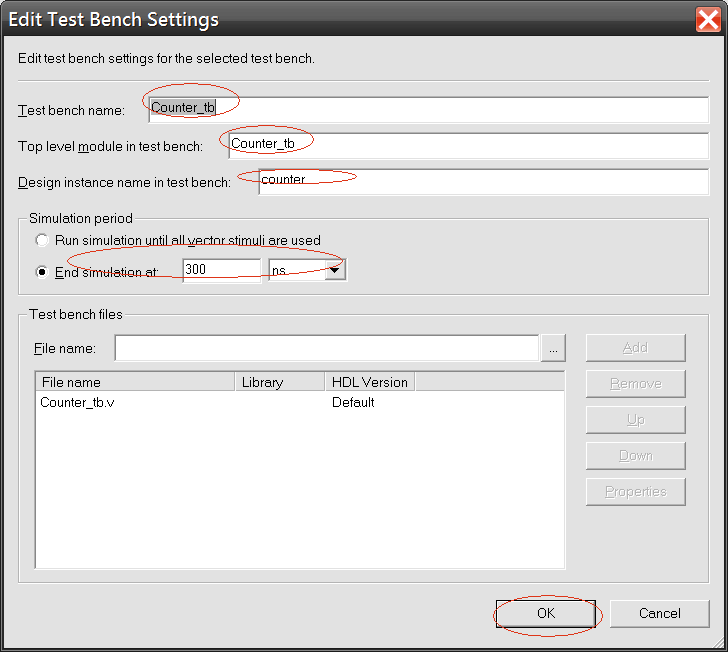Click the Down button
The height and width of the screenshot is (652, 728).
pyautogui.click(x=635, y=456)
